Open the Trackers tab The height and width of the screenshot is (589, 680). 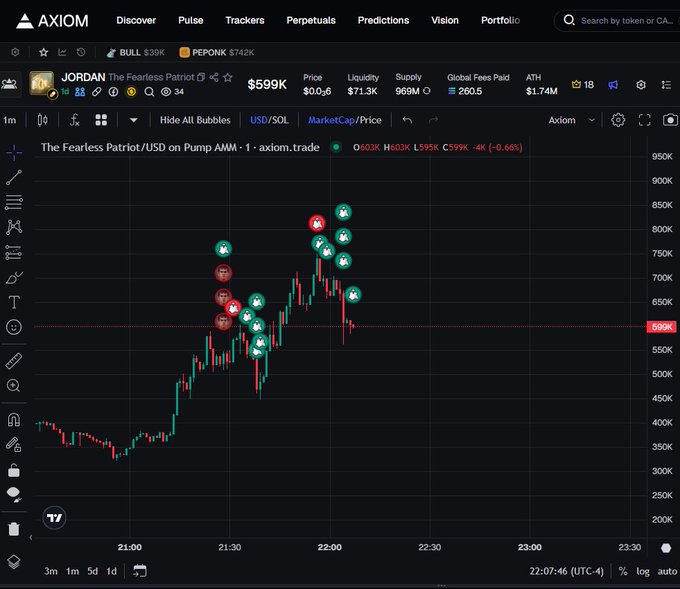245,20
